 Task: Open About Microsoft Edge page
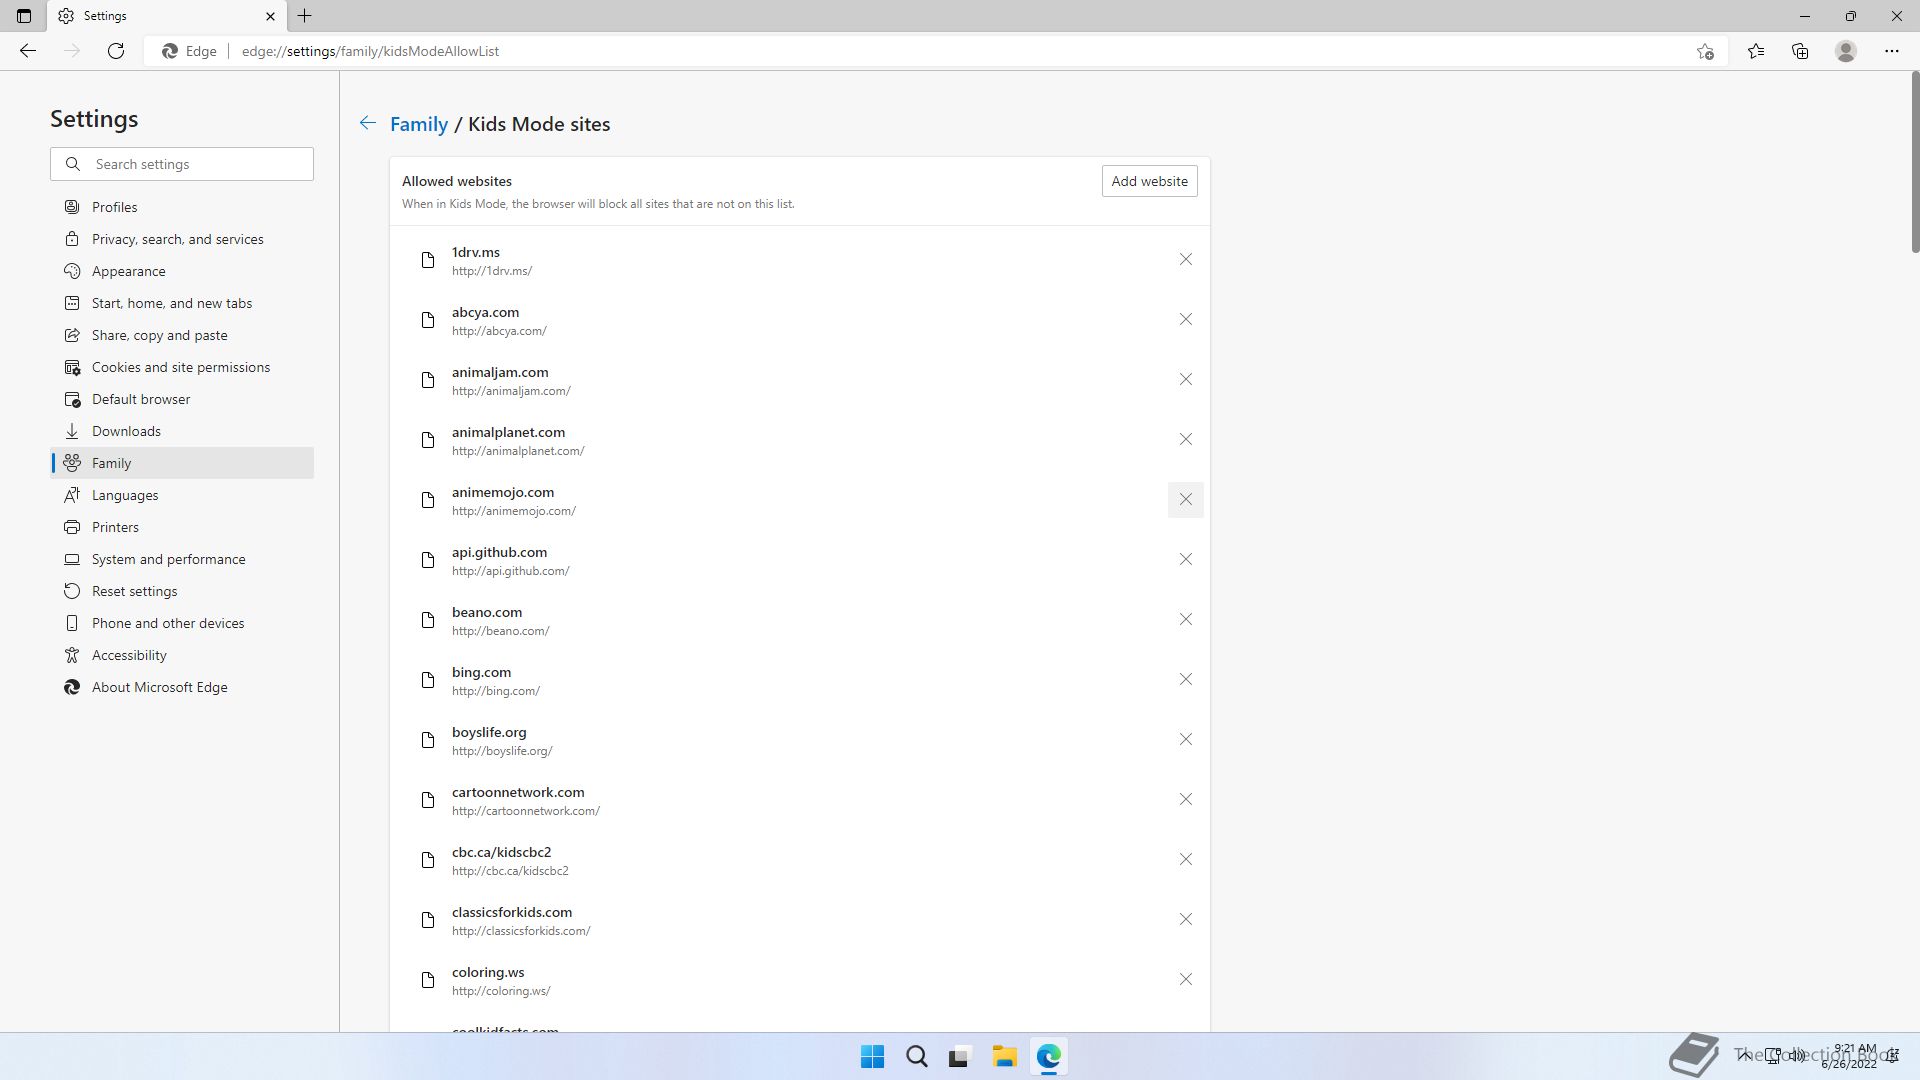click(182, 687)
